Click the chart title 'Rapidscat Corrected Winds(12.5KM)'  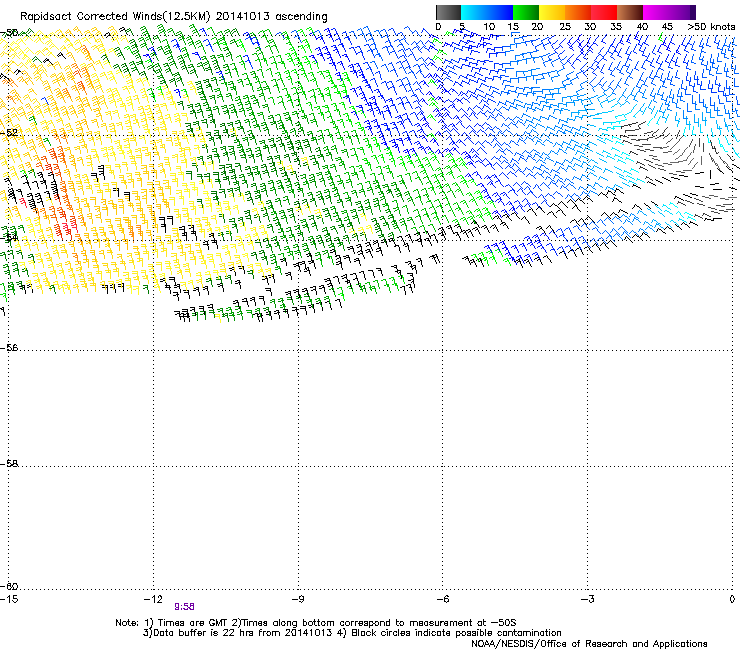pos(115,17)
